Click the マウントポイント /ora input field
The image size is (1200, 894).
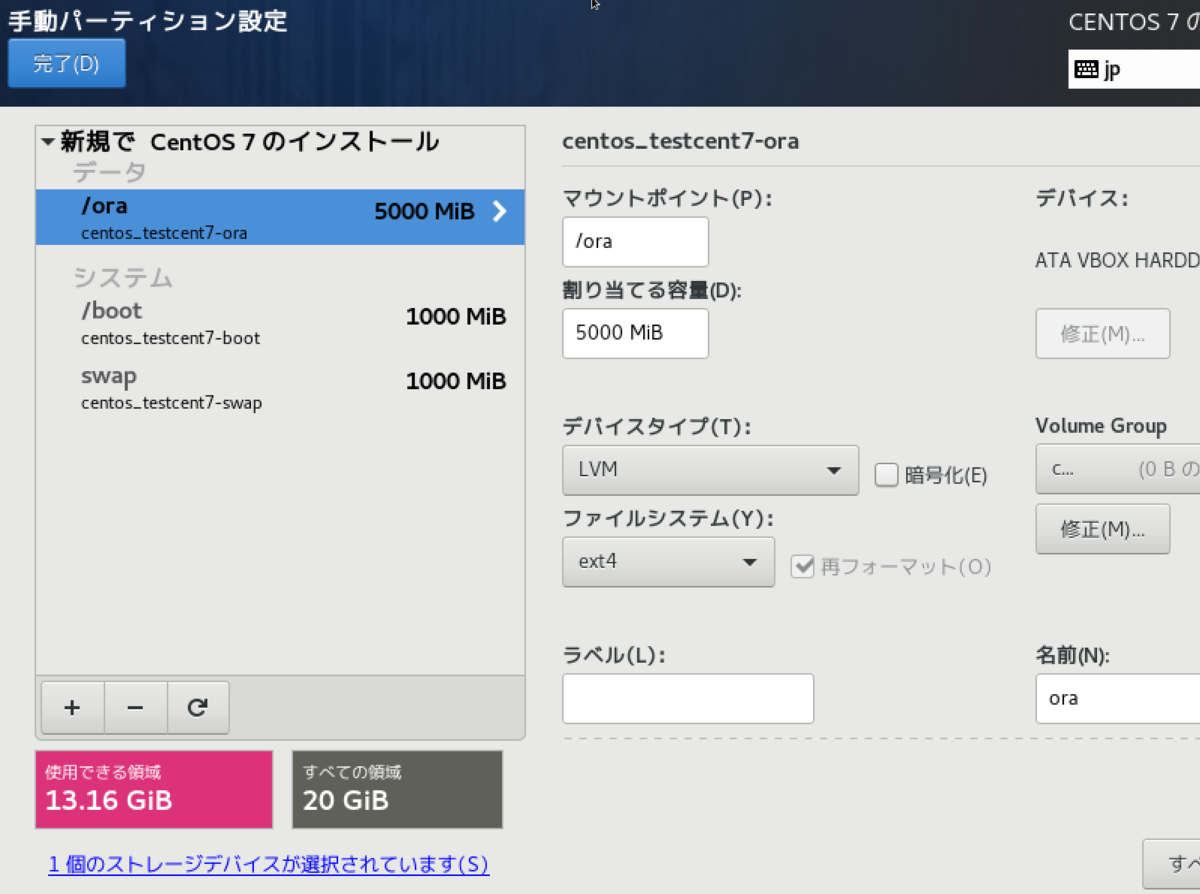pyautogui.click(x=635, y=242)
